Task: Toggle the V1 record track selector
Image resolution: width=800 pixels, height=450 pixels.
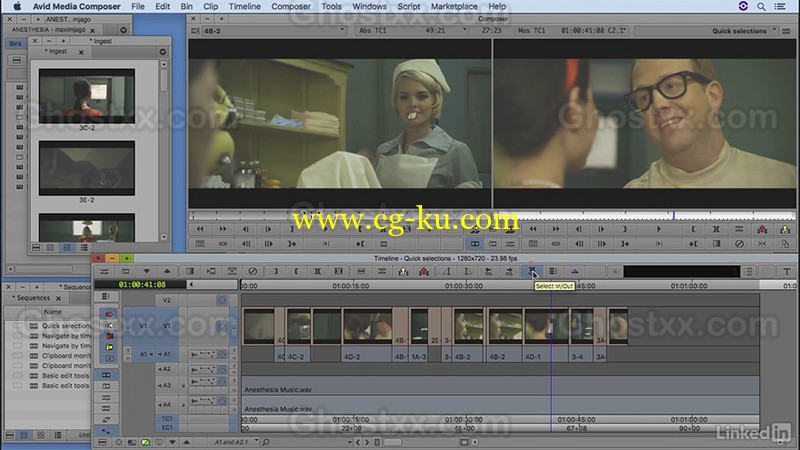Action: (166, 326)
